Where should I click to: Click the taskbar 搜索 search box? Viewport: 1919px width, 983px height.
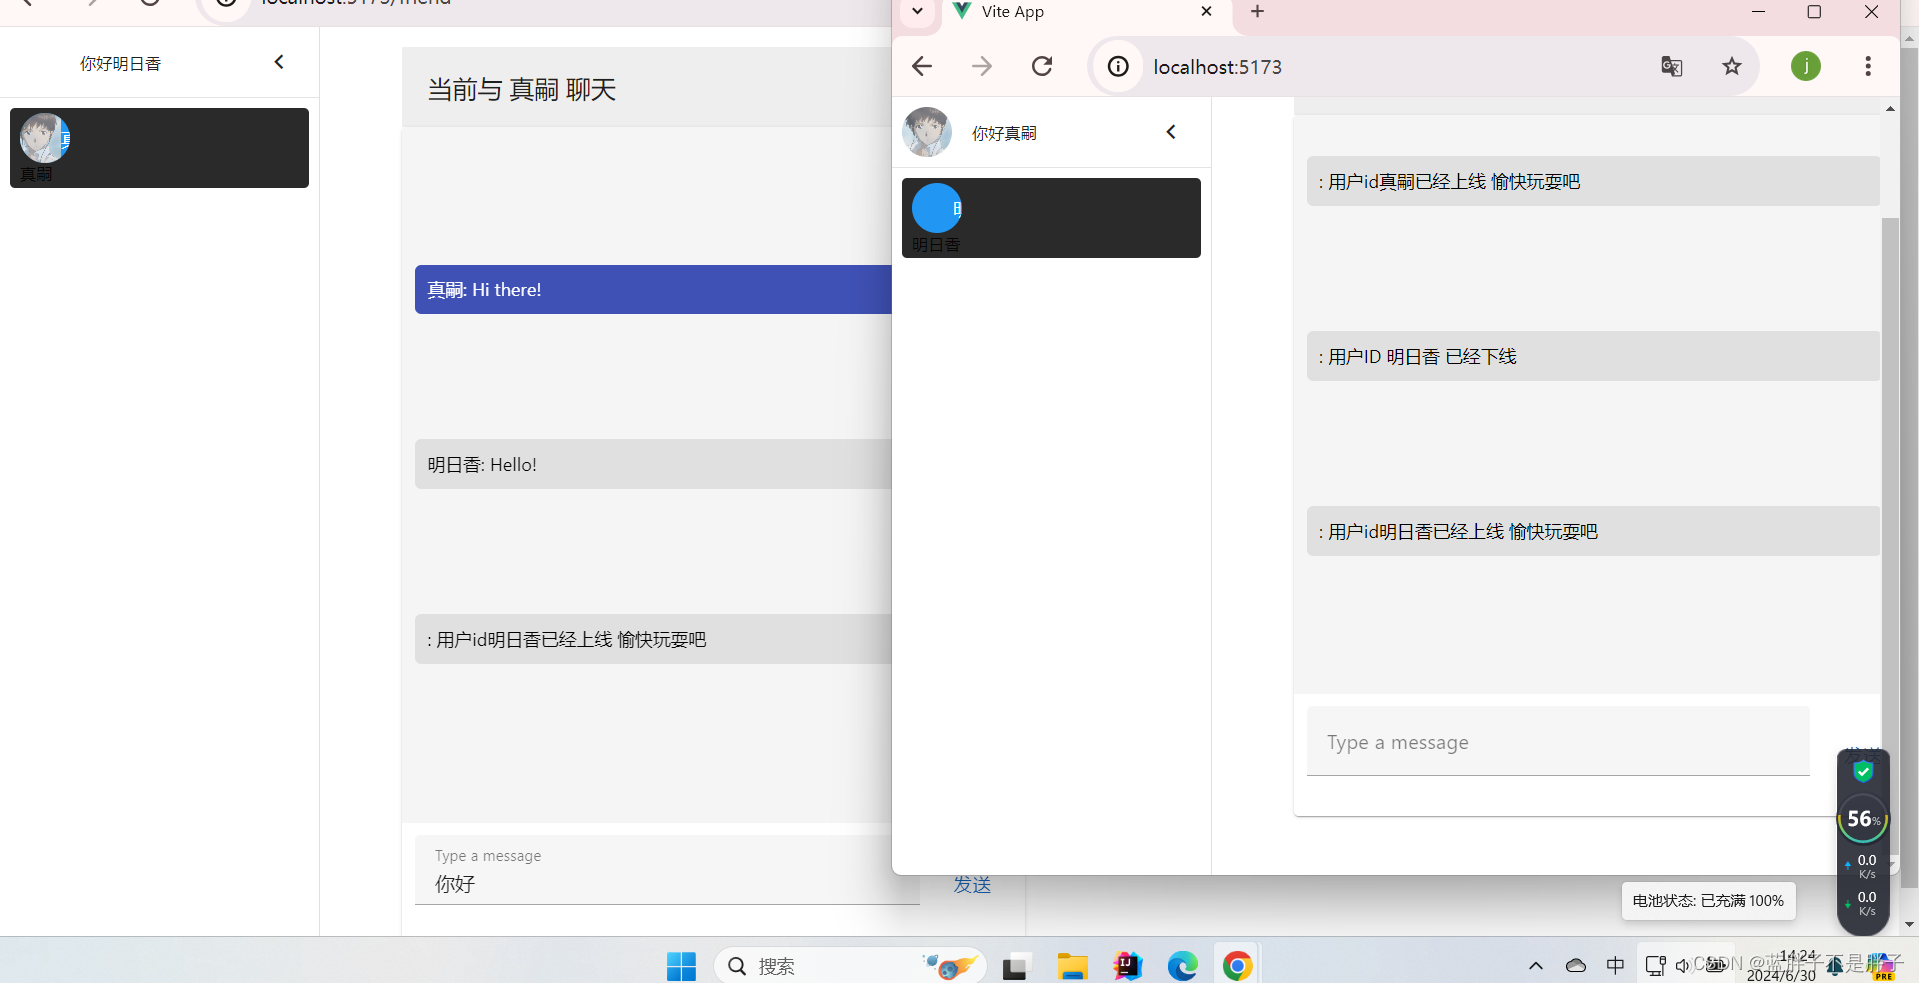click(850, 966)
